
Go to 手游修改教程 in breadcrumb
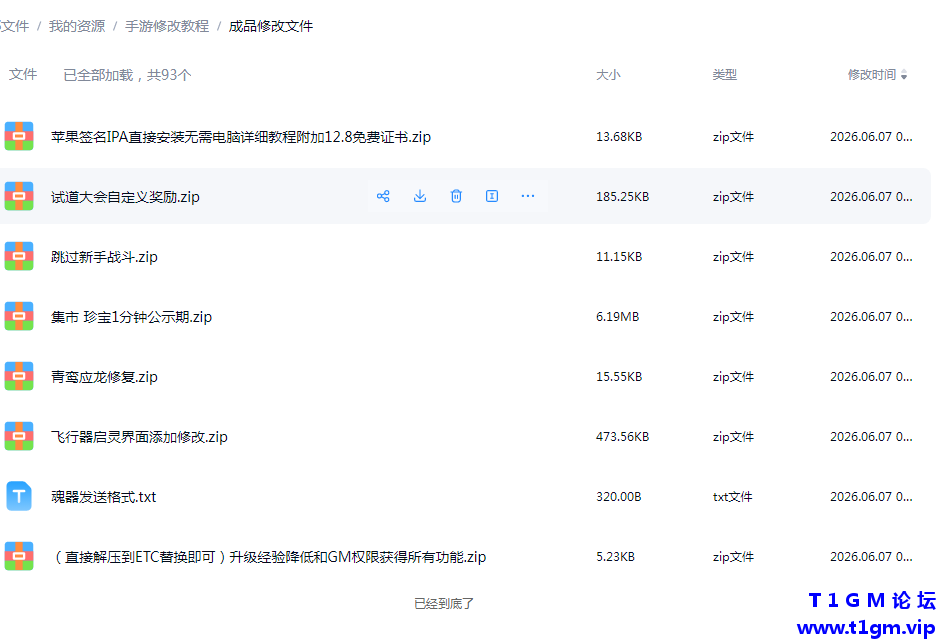point(167,26)
